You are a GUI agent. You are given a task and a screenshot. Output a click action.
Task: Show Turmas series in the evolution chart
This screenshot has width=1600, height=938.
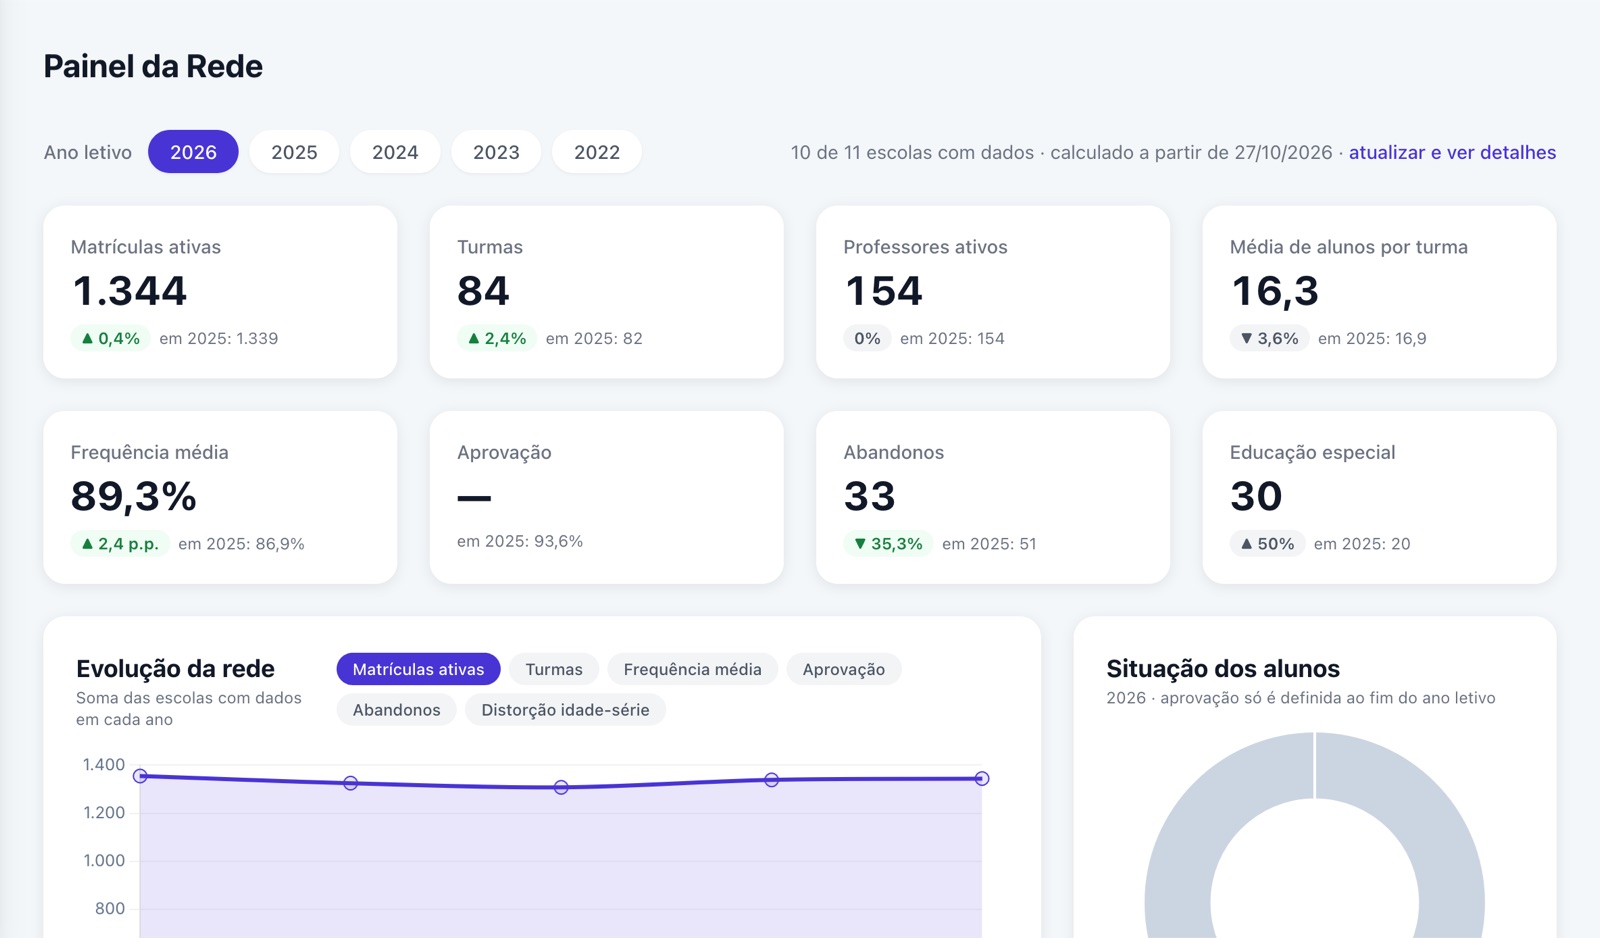(x=554, y=669)
